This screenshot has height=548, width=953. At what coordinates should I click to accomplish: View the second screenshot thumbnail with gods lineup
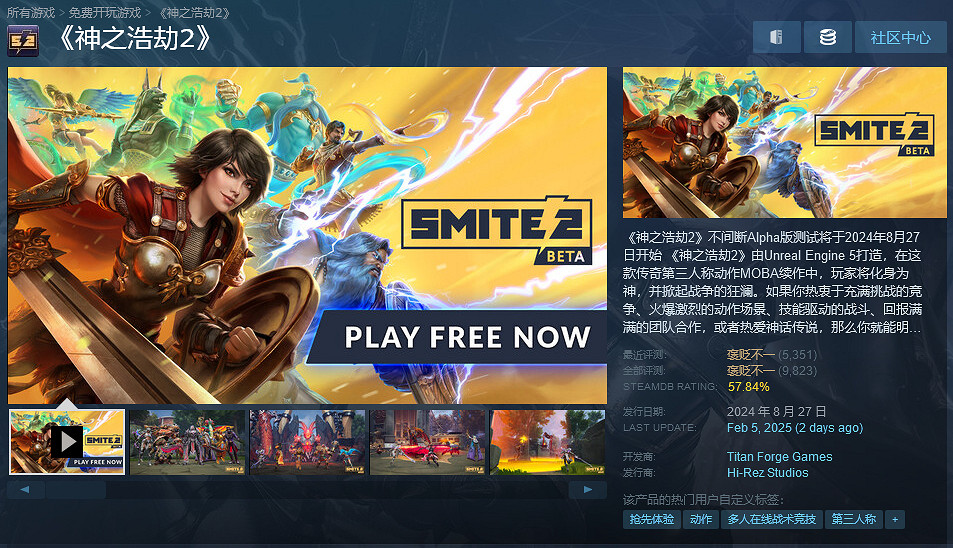(187, 442)
